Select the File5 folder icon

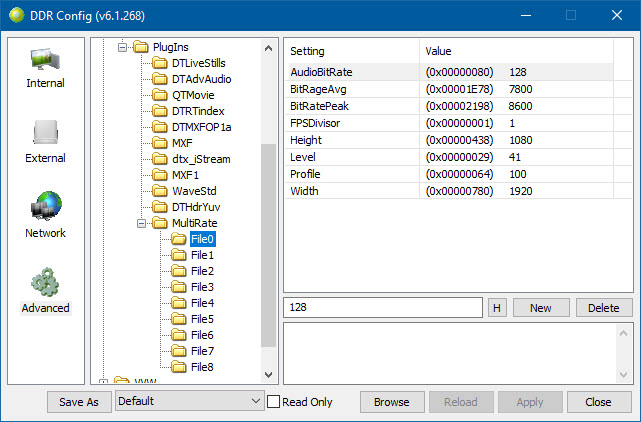179,319
